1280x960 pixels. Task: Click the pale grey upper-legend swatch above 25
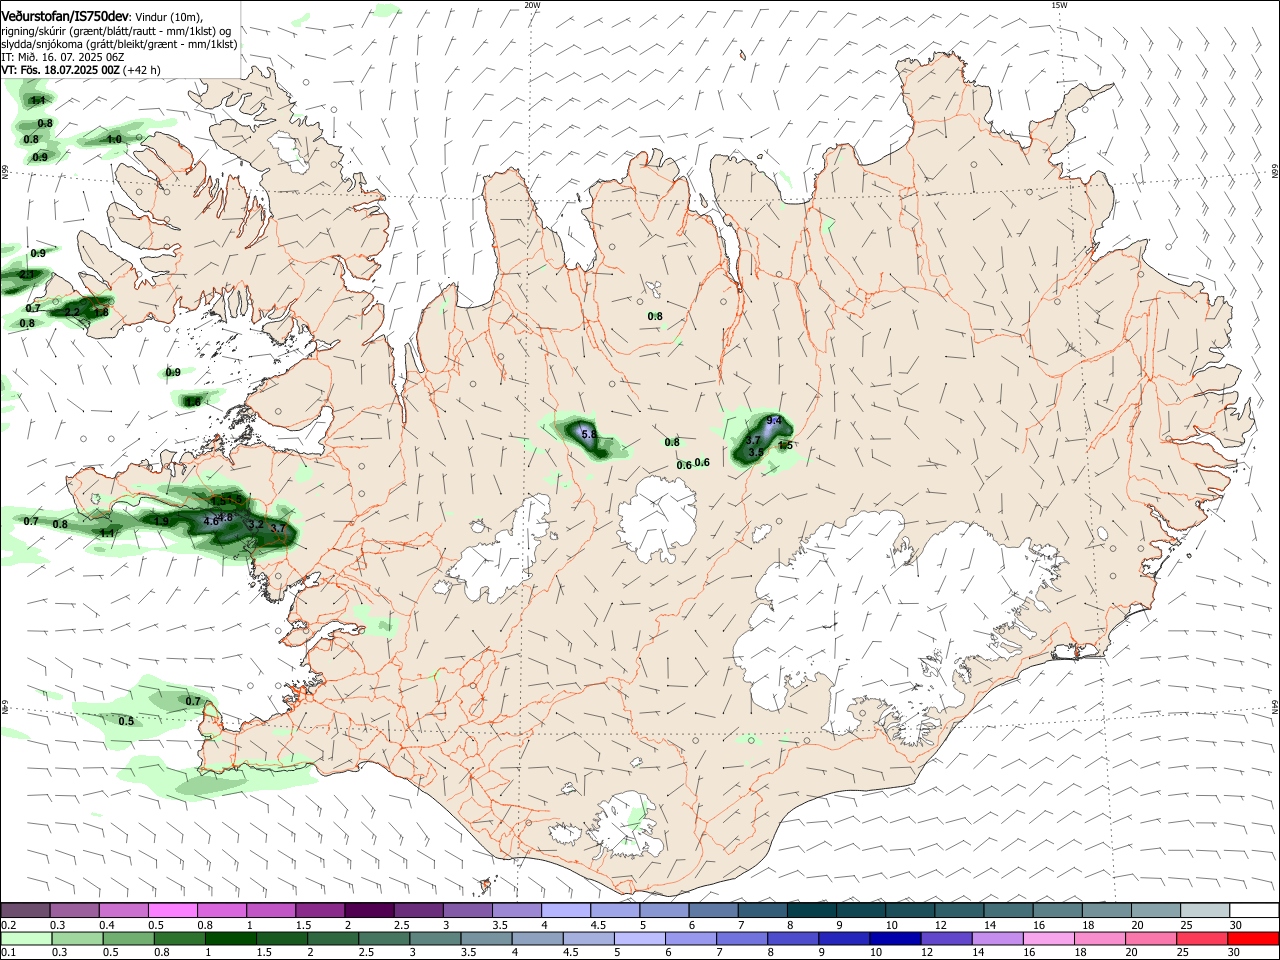pos(1205,911)
